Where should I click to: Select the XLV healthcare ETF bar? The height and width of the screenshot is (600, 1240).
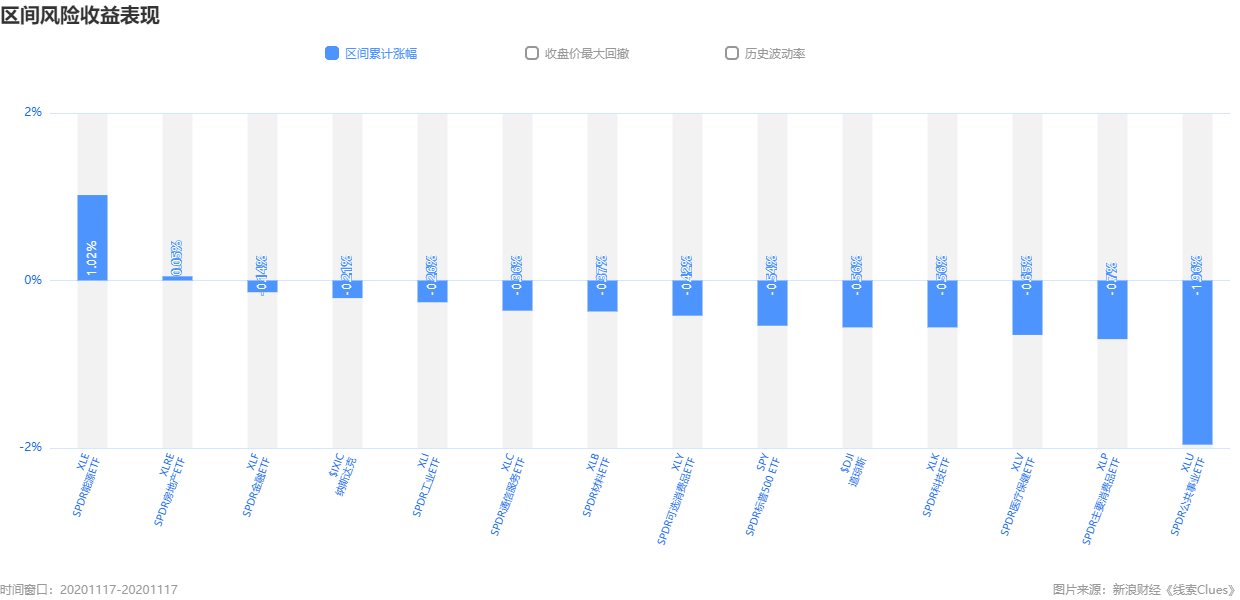[x=1027, y=307]
